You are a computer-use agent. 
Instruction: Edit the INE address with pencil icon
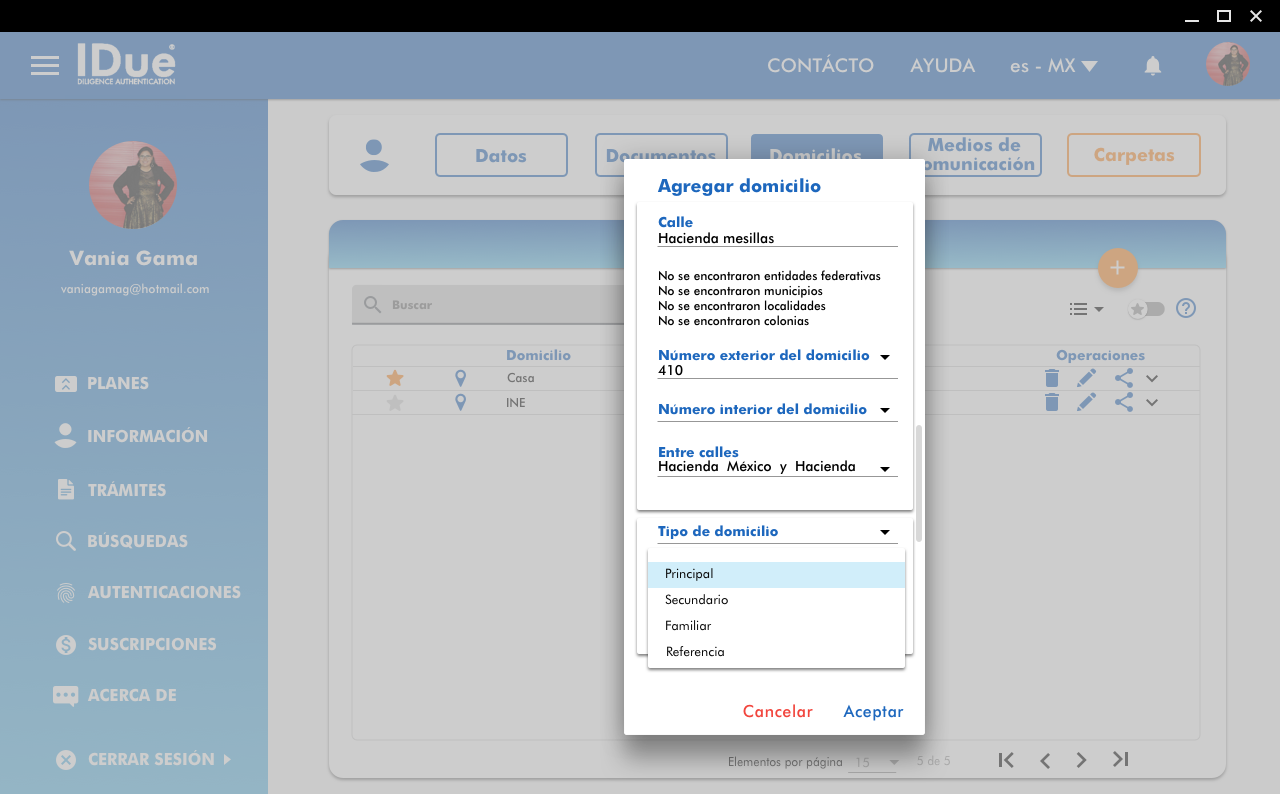(1086, 402)
